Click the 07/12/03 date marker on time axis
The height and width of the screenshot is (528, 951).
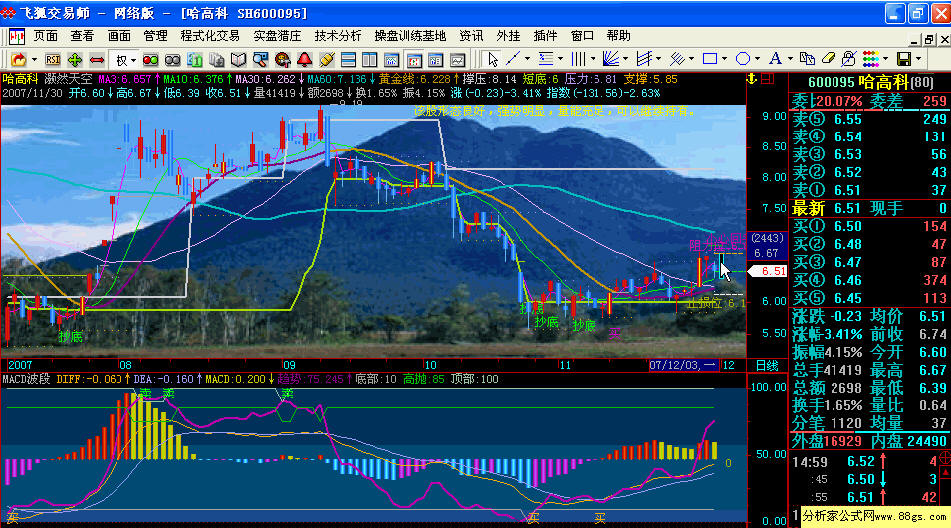pos(684,366)
